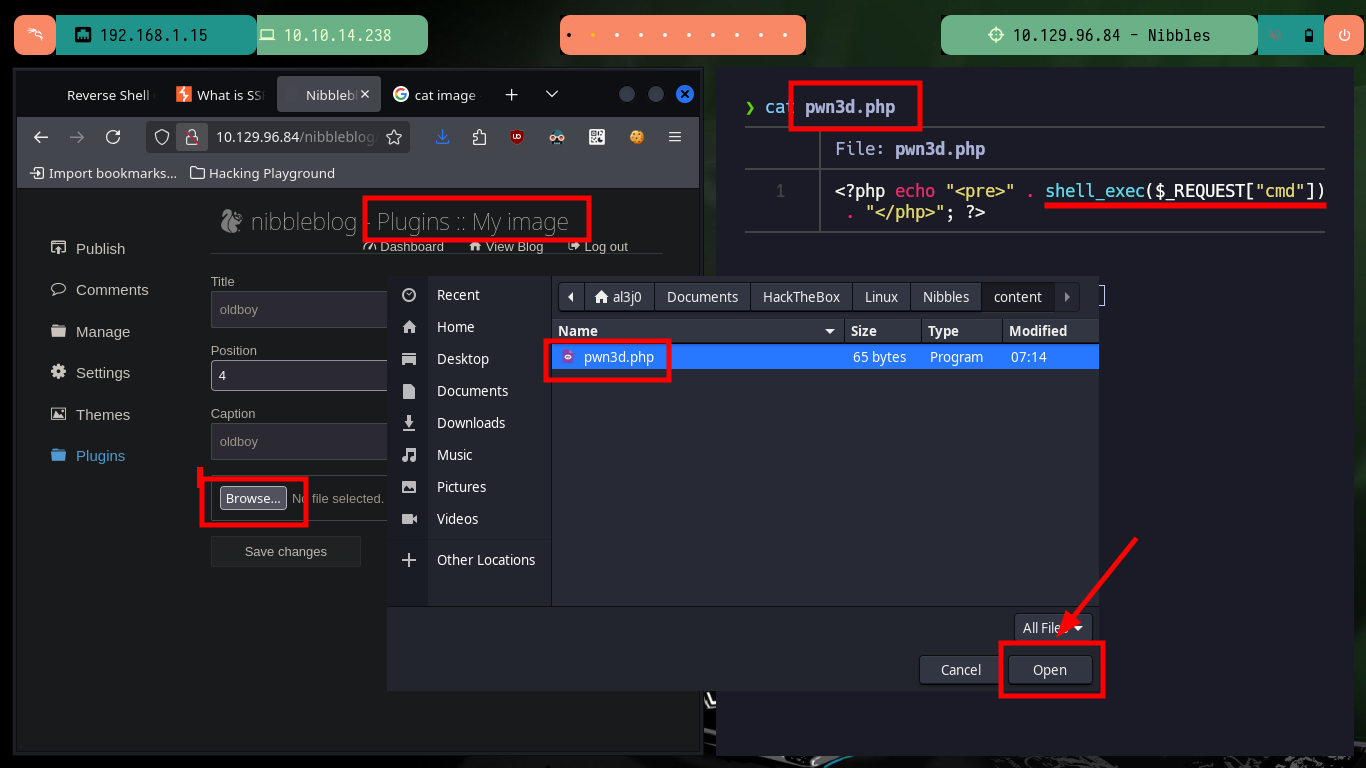The height and width of the screenshot is (768, 1366).
Task: Go to Nibbles path segment
Action: tap(946, 297)
